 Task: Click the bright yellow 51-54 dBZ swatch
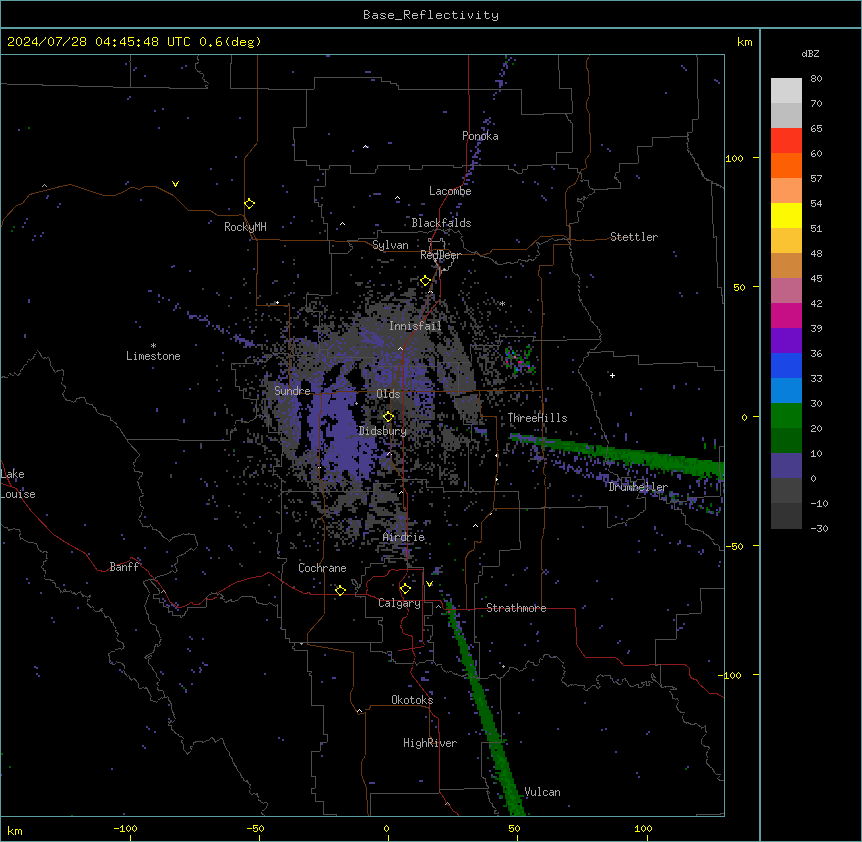786,215
